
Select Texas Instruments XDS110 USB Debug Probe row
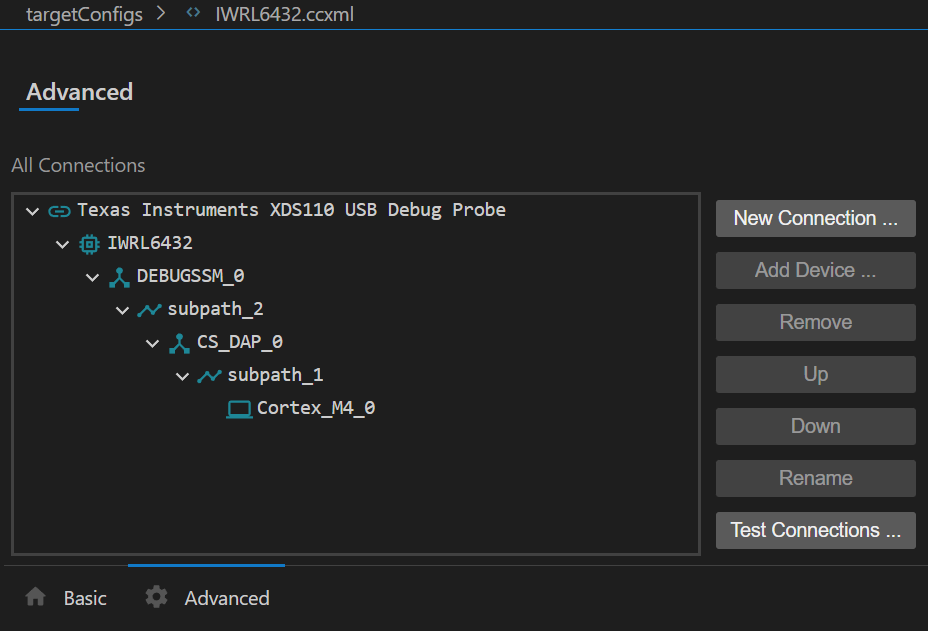[356, 211]
